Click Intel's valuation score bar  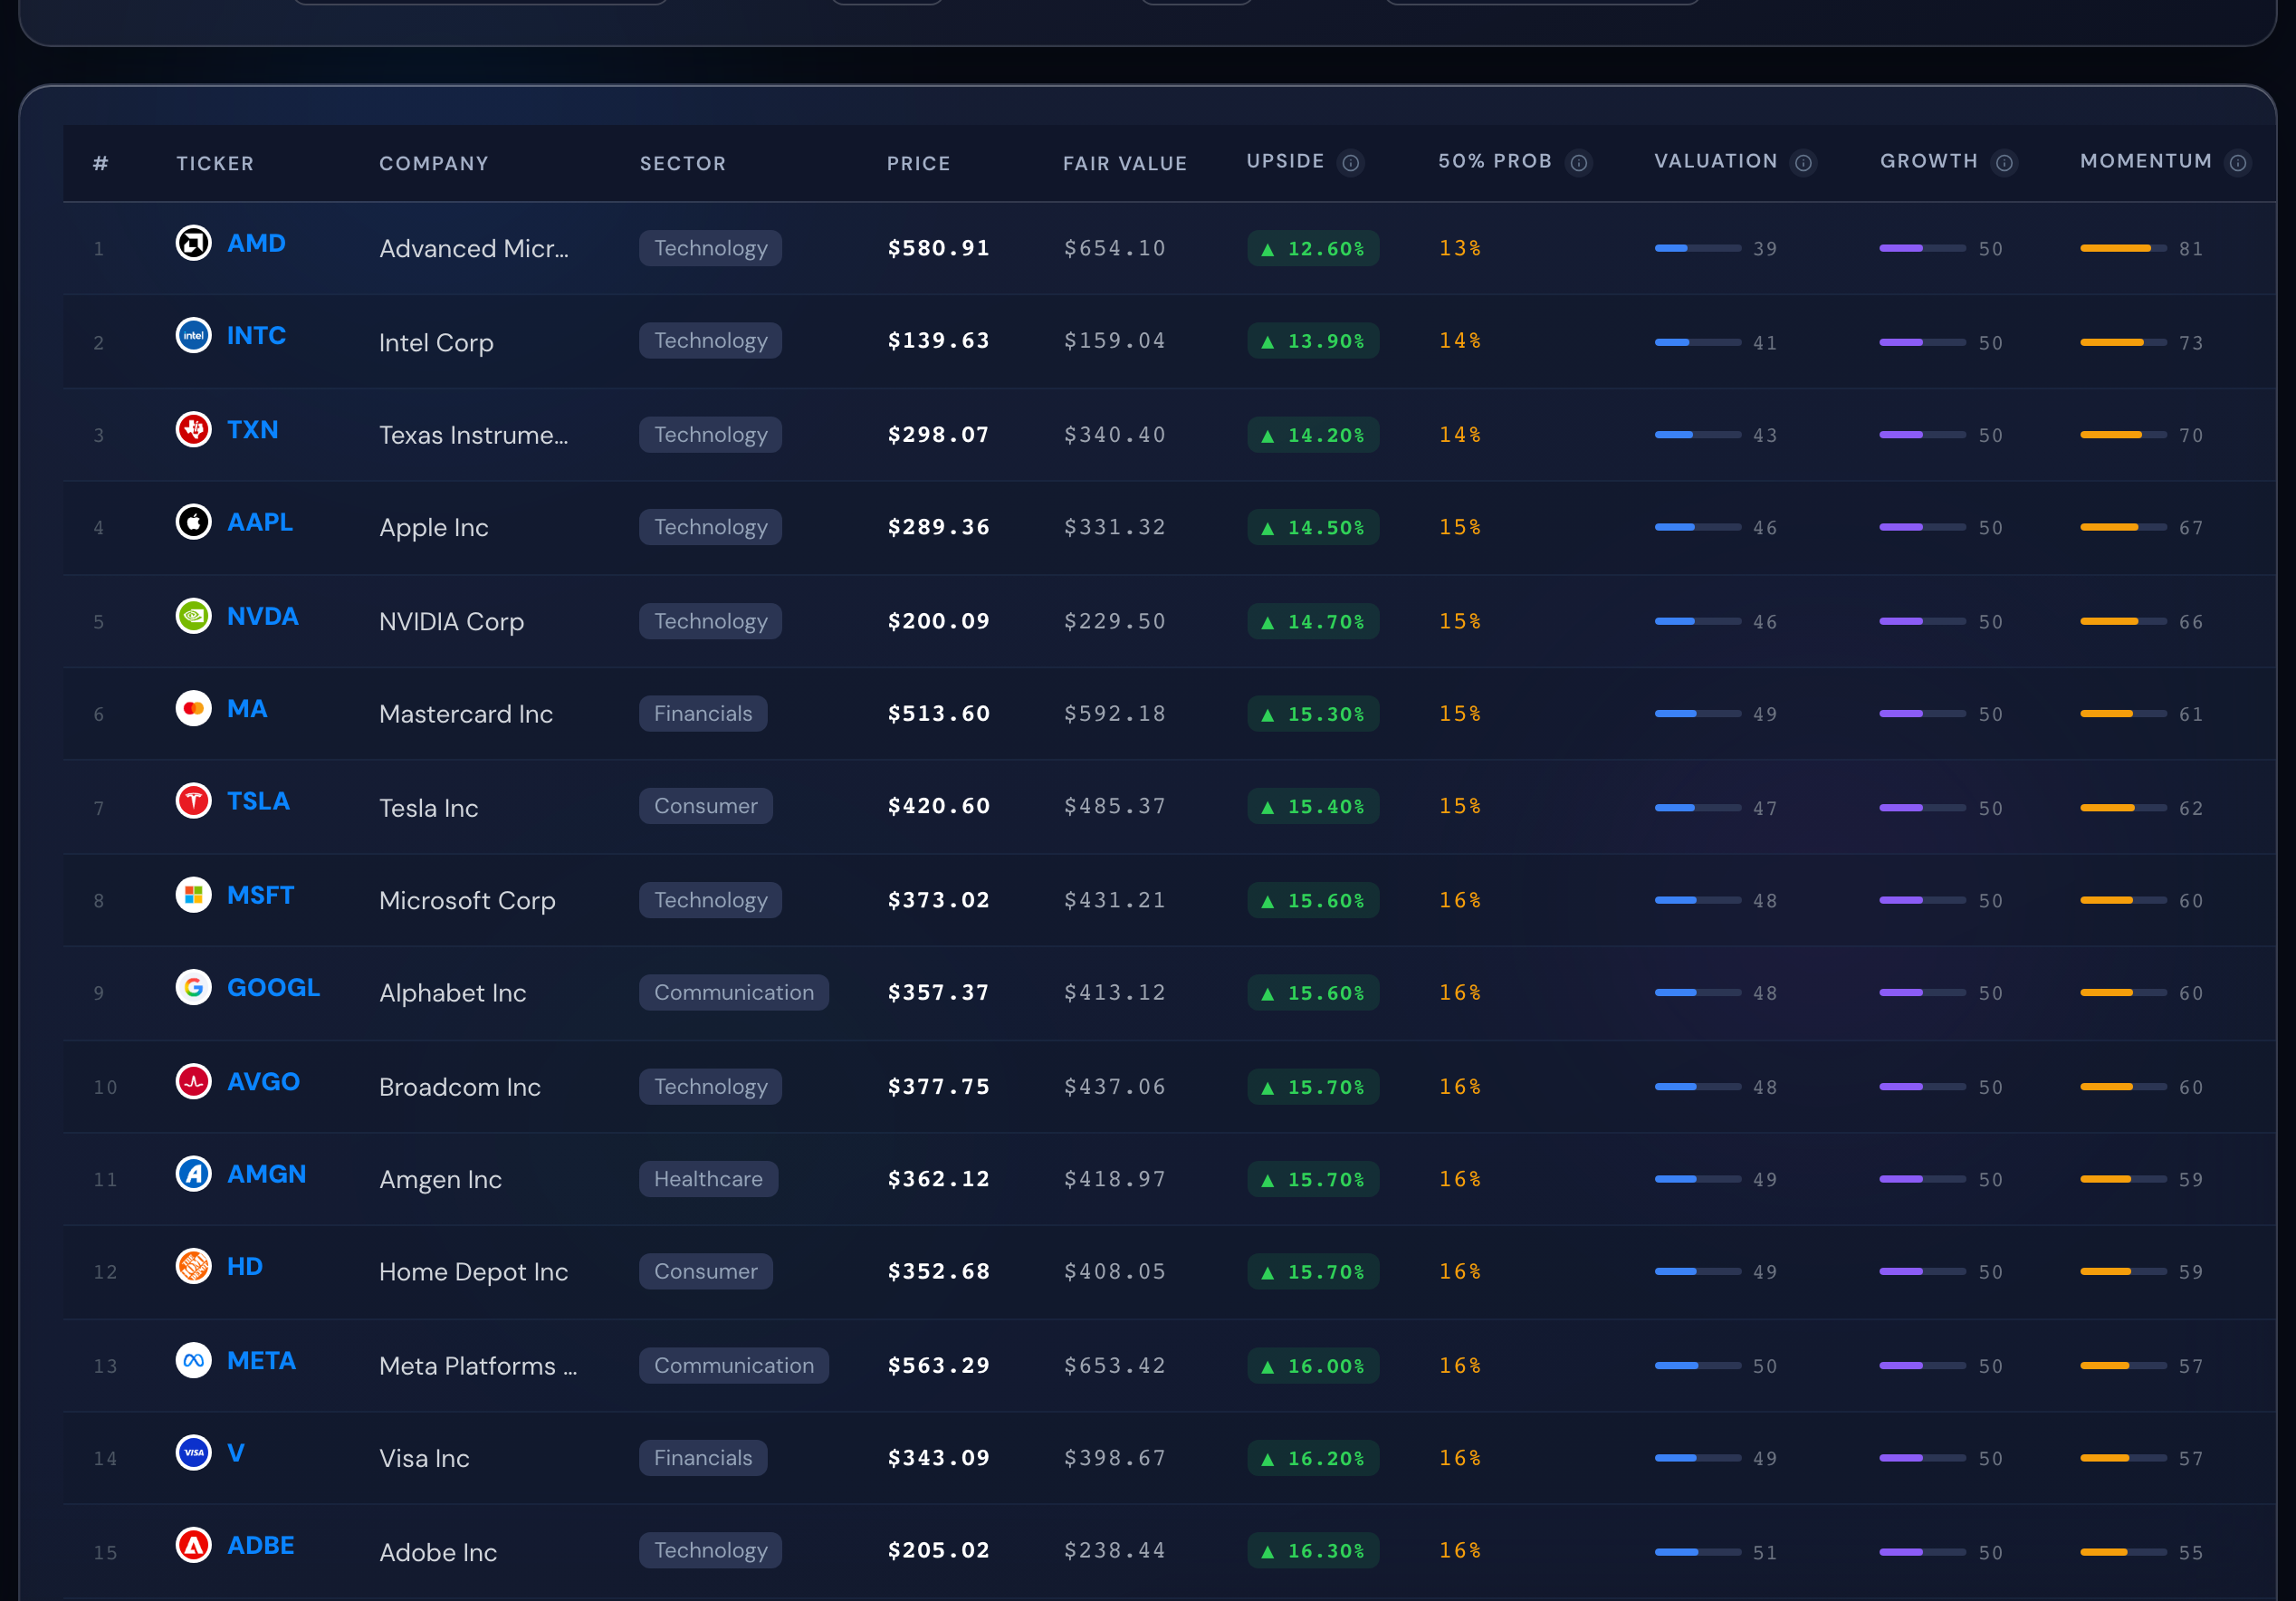pyautogui.click(x=1698, y=342)
